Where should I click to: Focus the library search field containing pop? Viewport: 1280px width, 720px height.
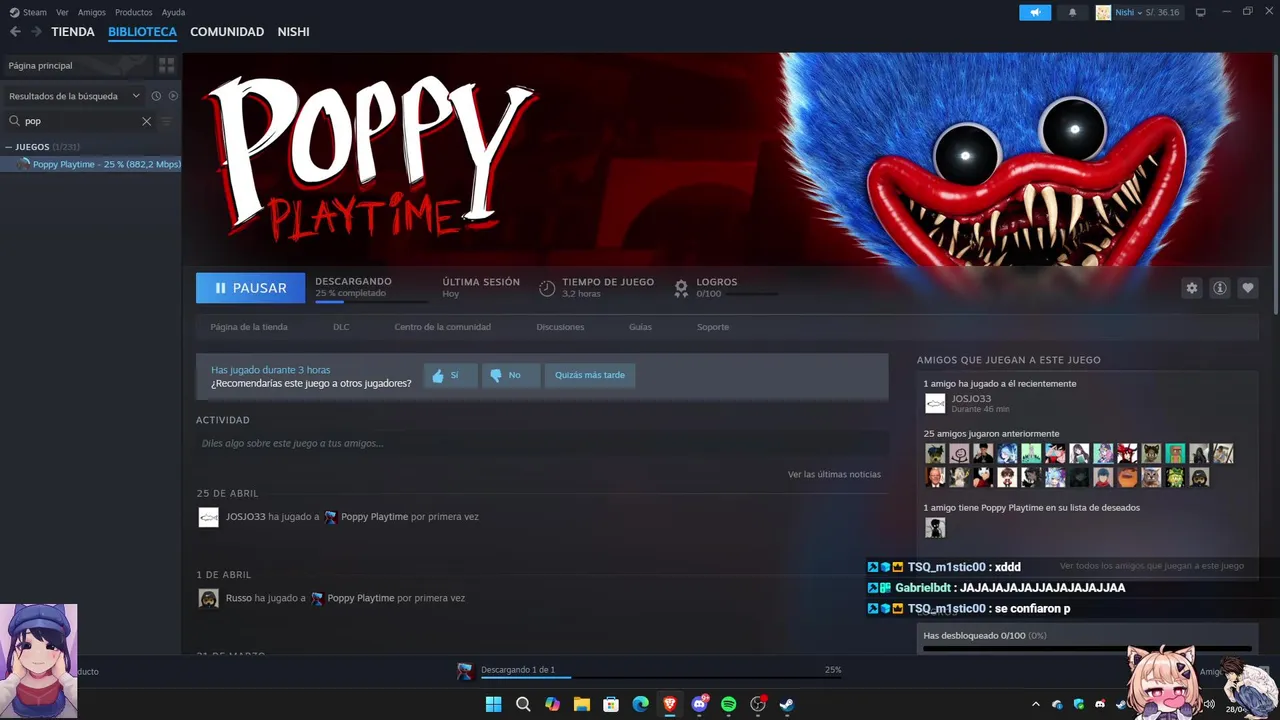(80, 121)
